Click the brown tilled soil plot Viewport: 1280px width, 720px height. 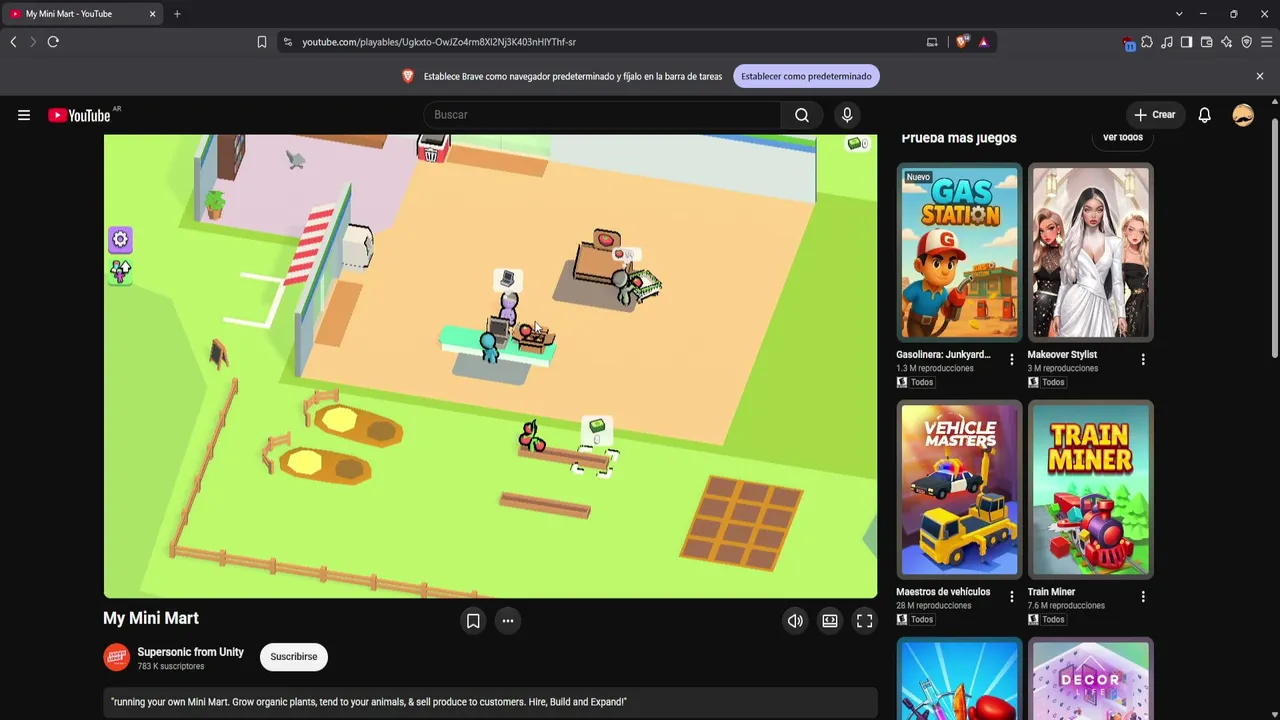741,521
